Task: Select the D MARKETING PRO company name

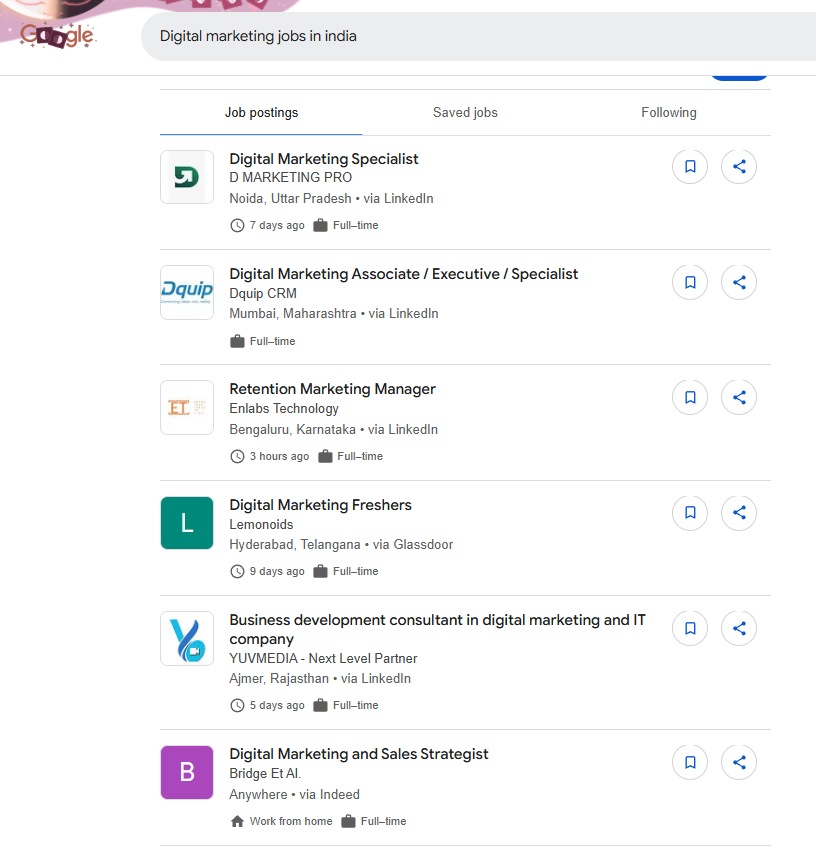Action: 290,177
